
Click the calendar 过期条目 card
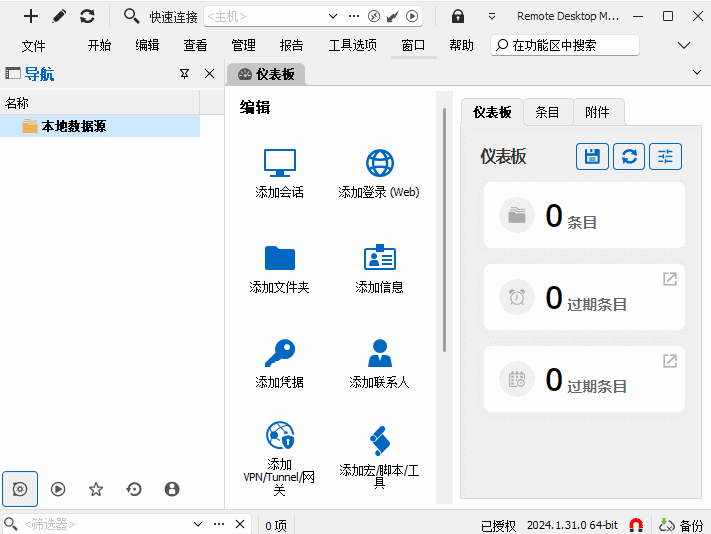coord(584,379)
